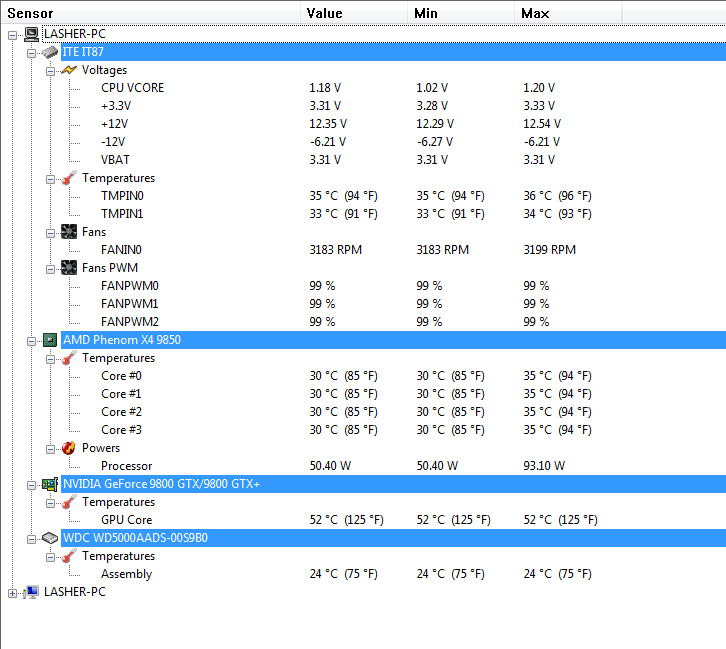This screenshot has width=726, height=649.
Task: Click the Powers flame icon
Action: (69, 448)
